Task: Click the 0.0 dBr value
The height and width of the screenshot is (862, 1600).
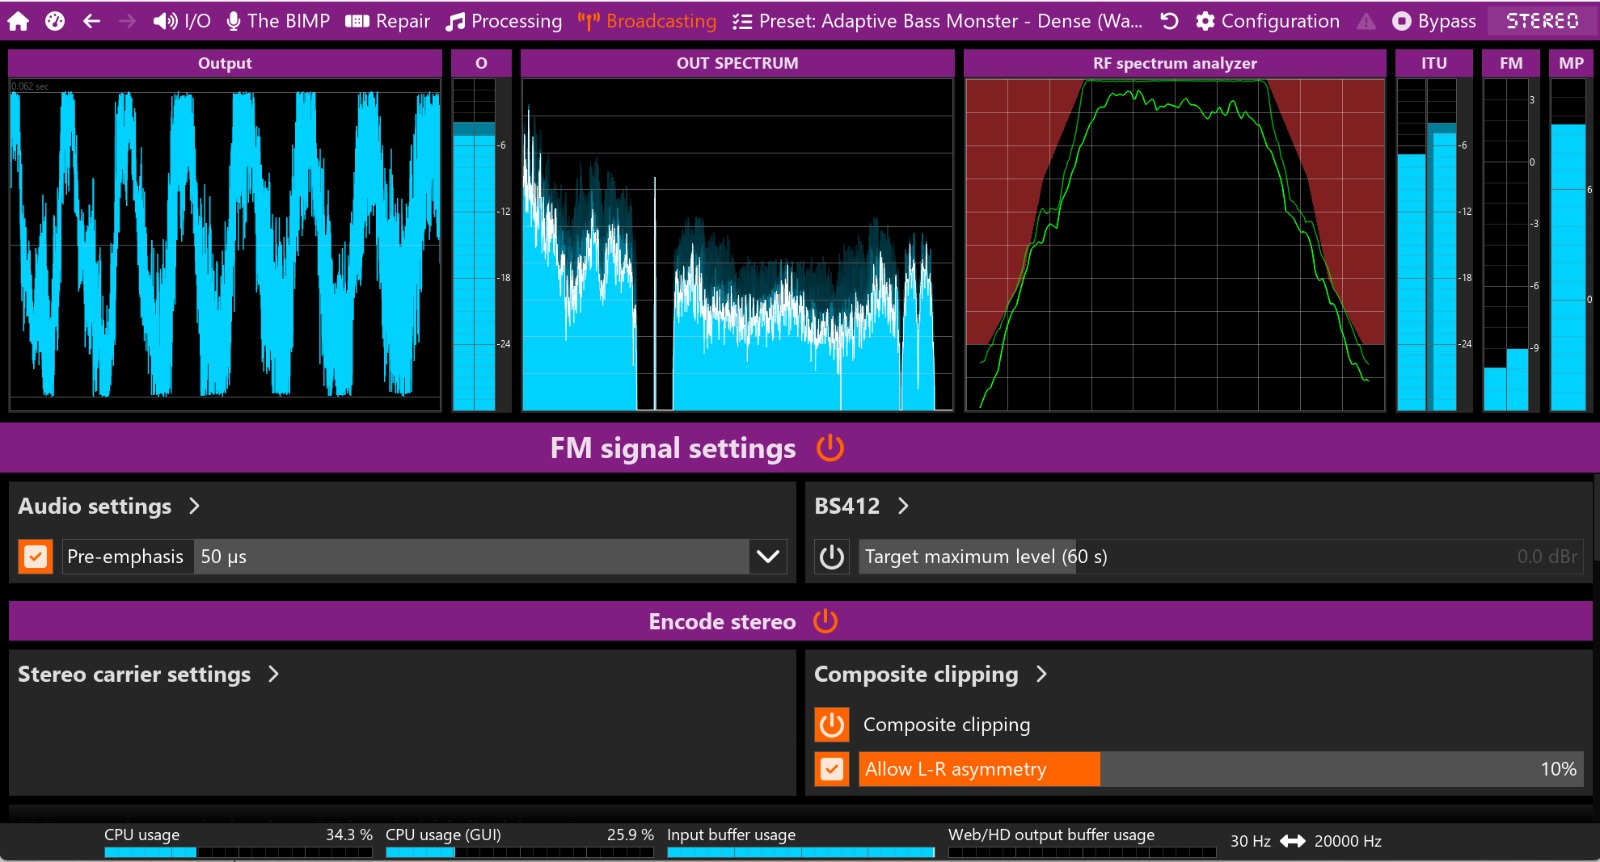Action: click(x=1547, y=557)
